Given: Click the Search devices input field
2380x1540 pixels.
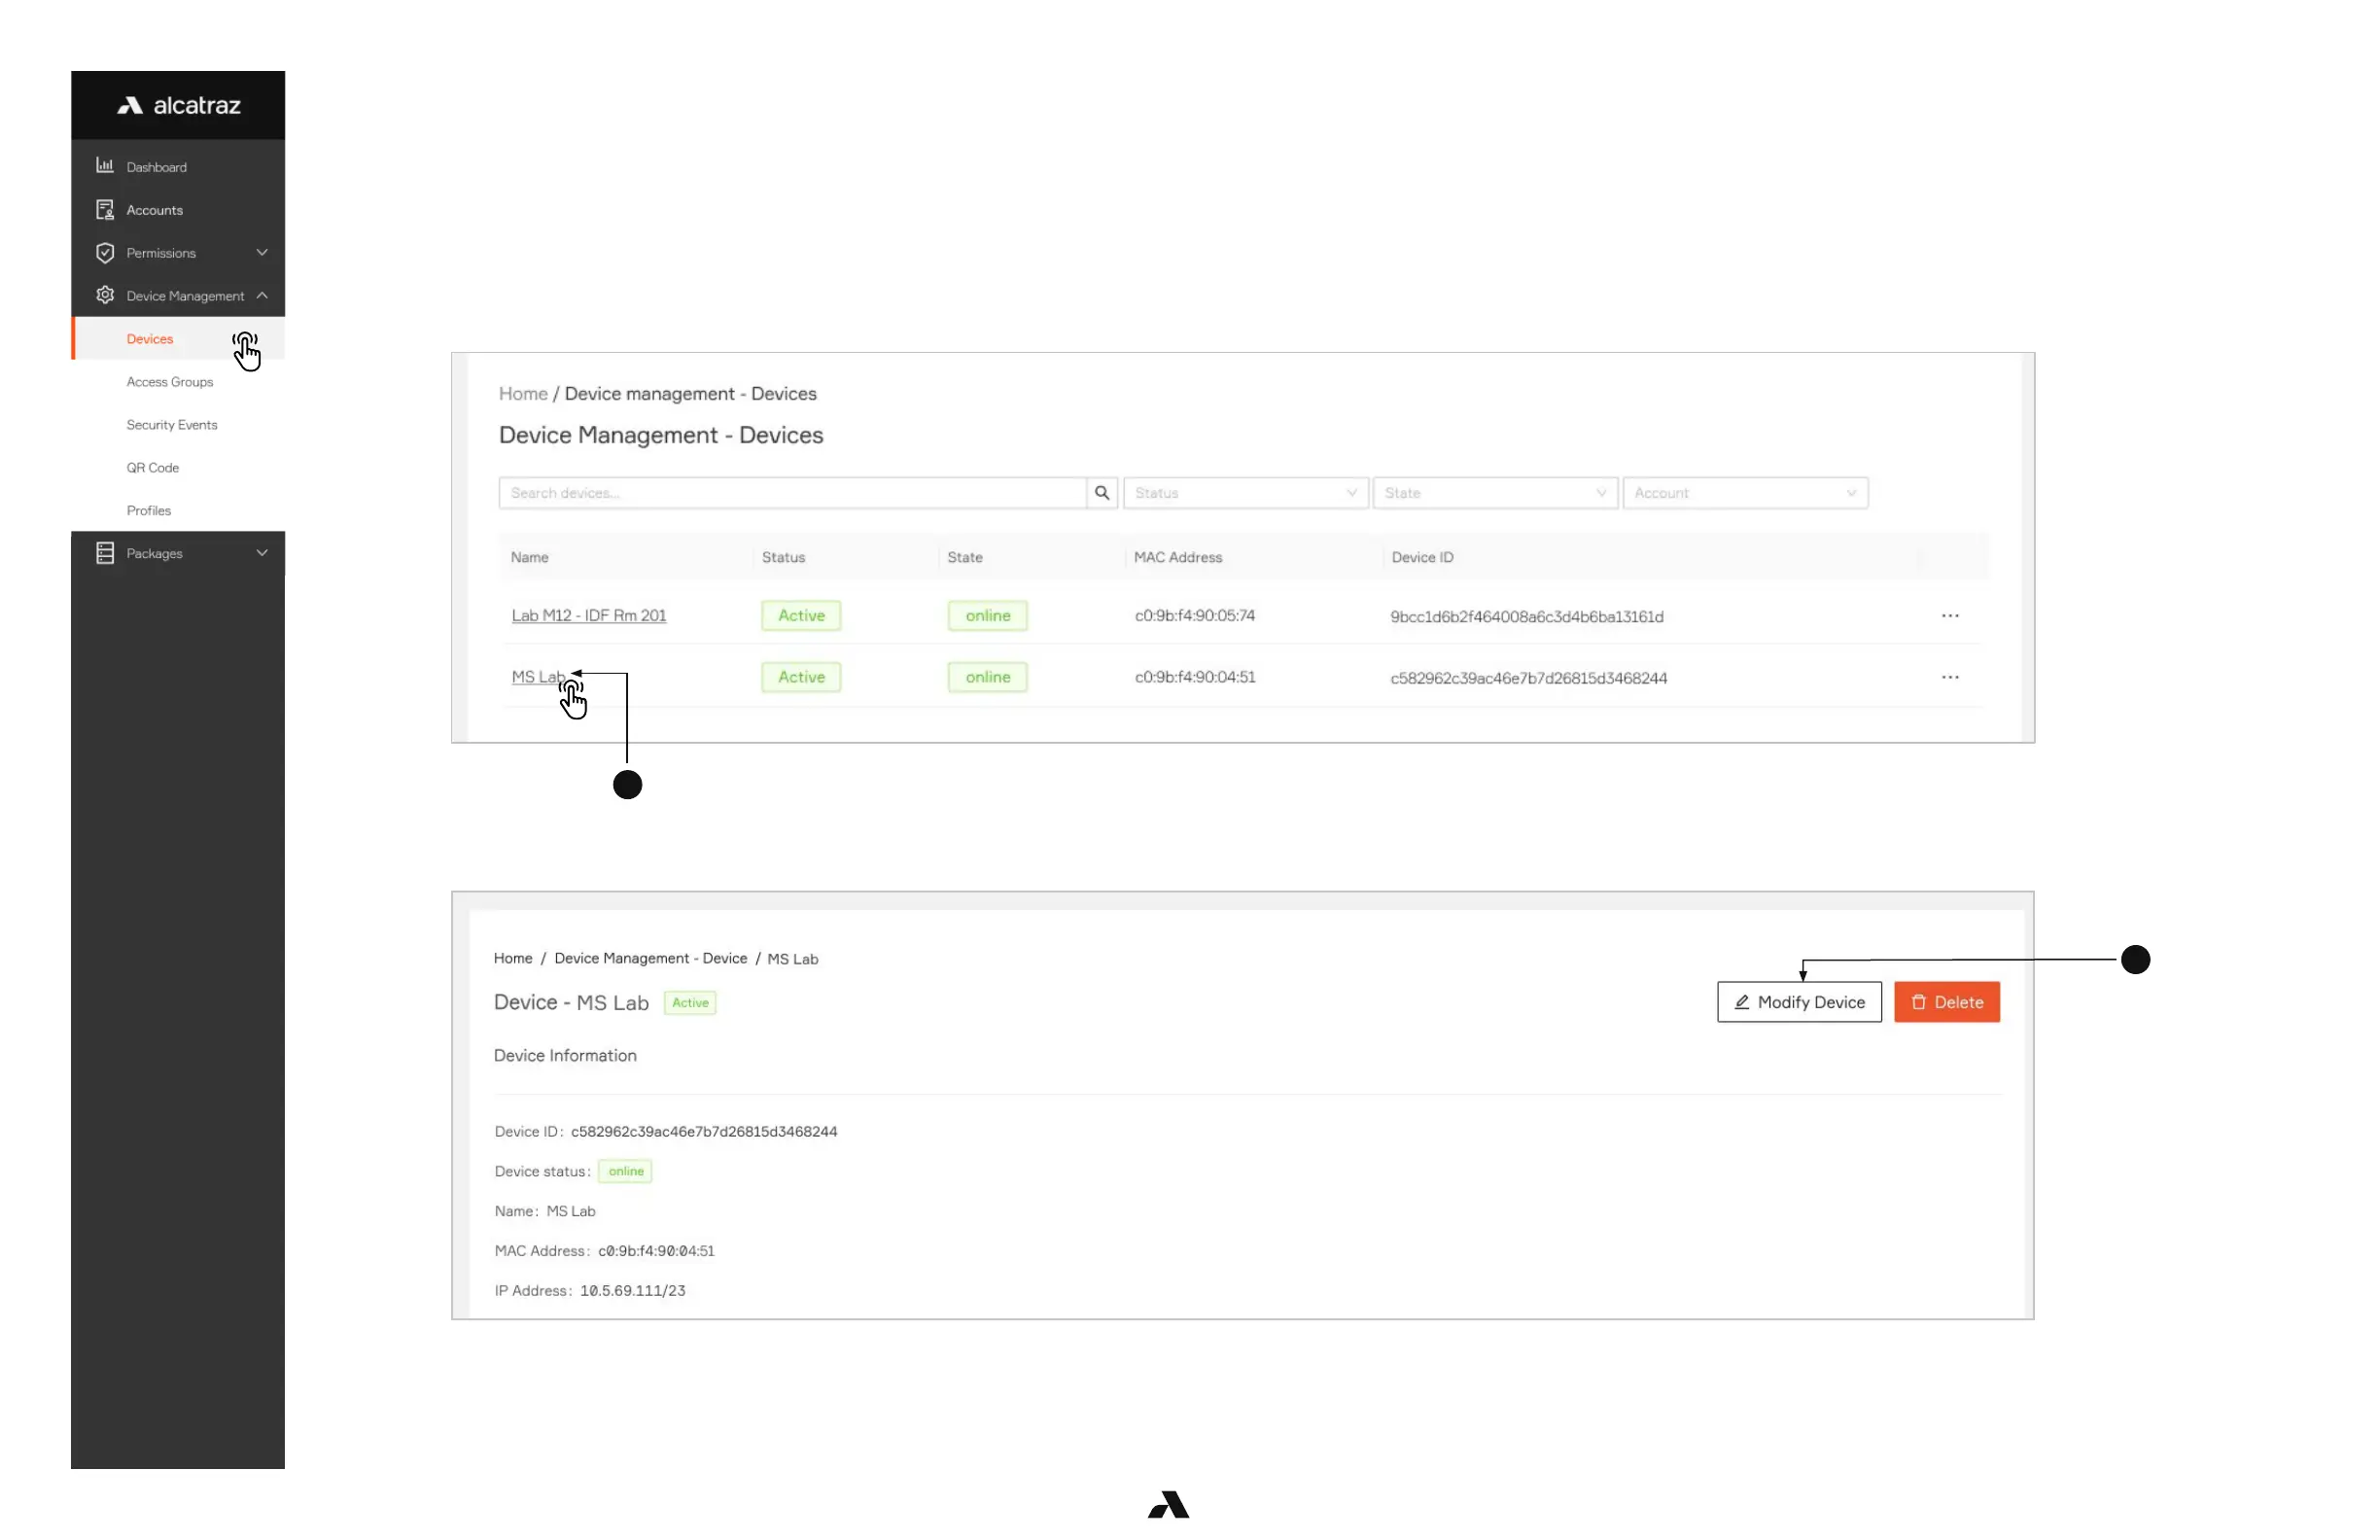Looking at the screenshot, I should [x=792, y=493].
